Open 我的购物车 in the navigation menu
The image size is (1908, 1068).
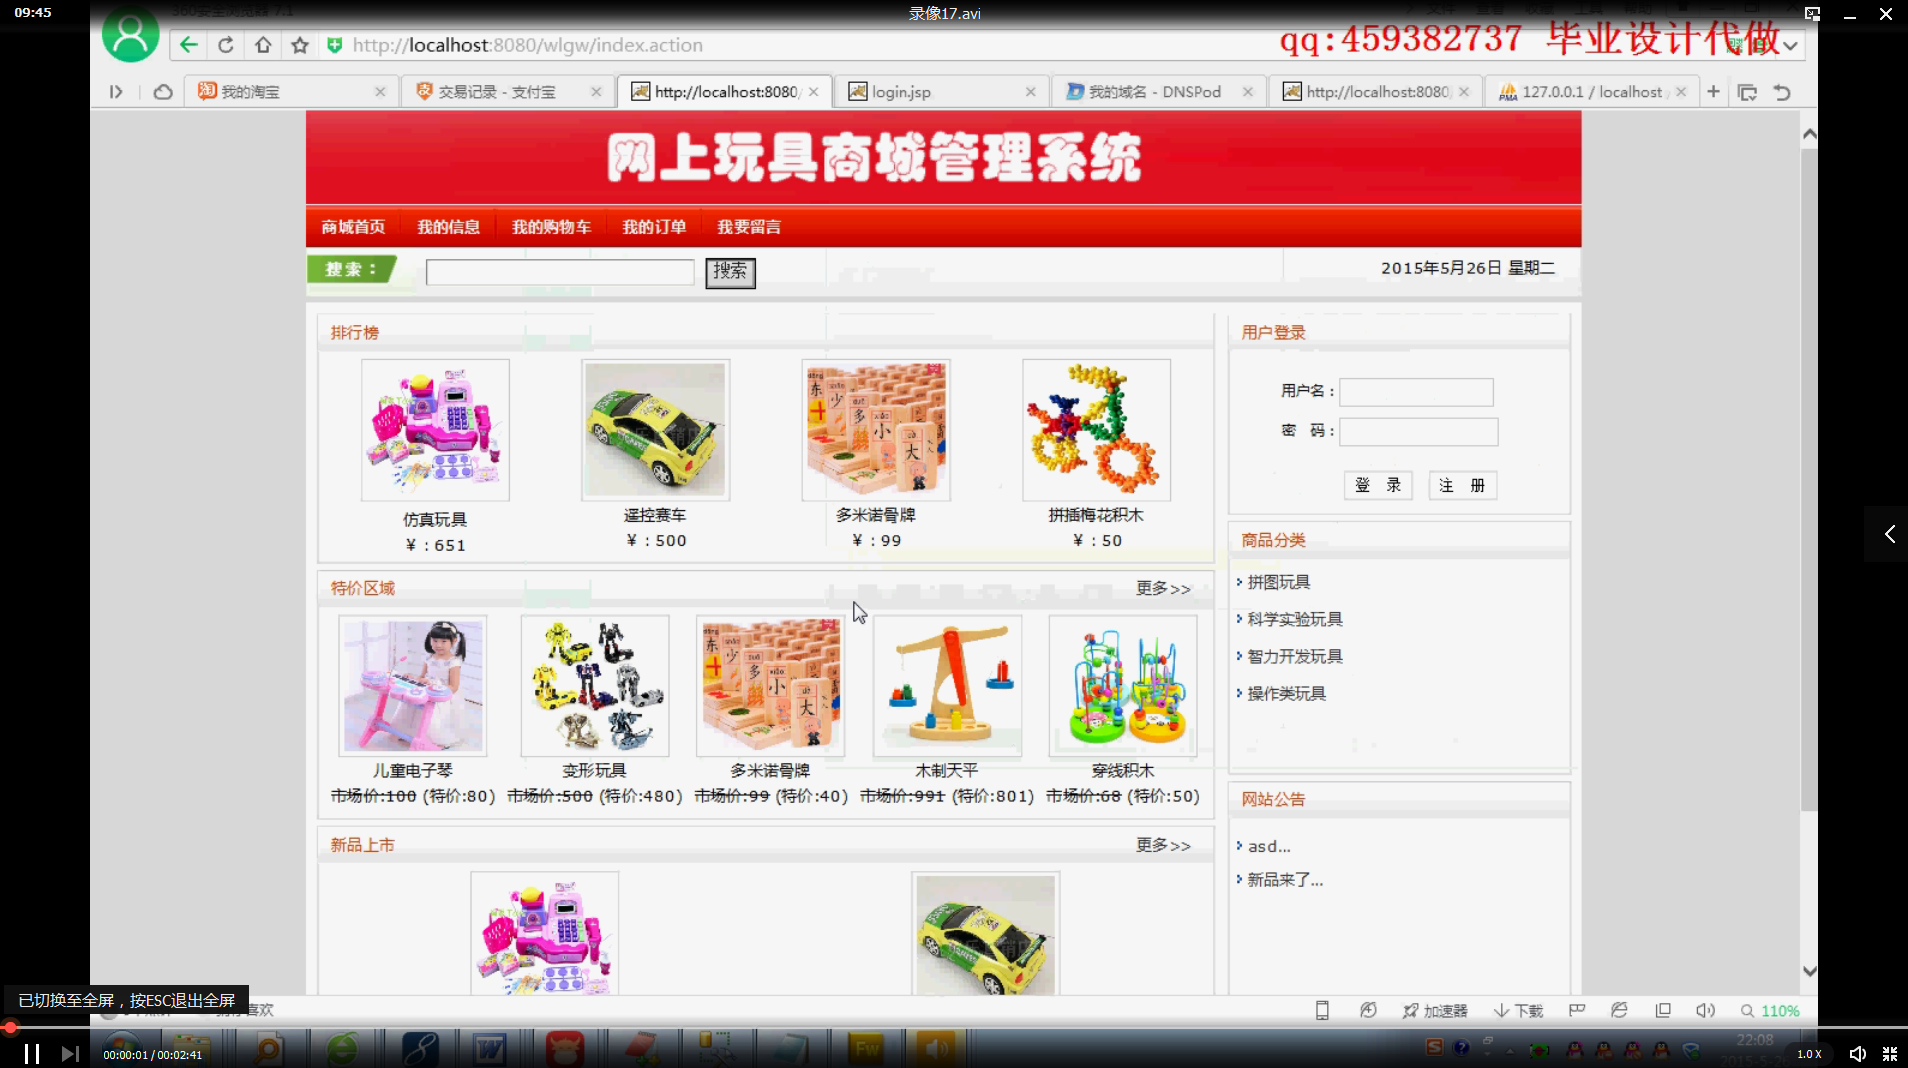[x=551, y=227]
